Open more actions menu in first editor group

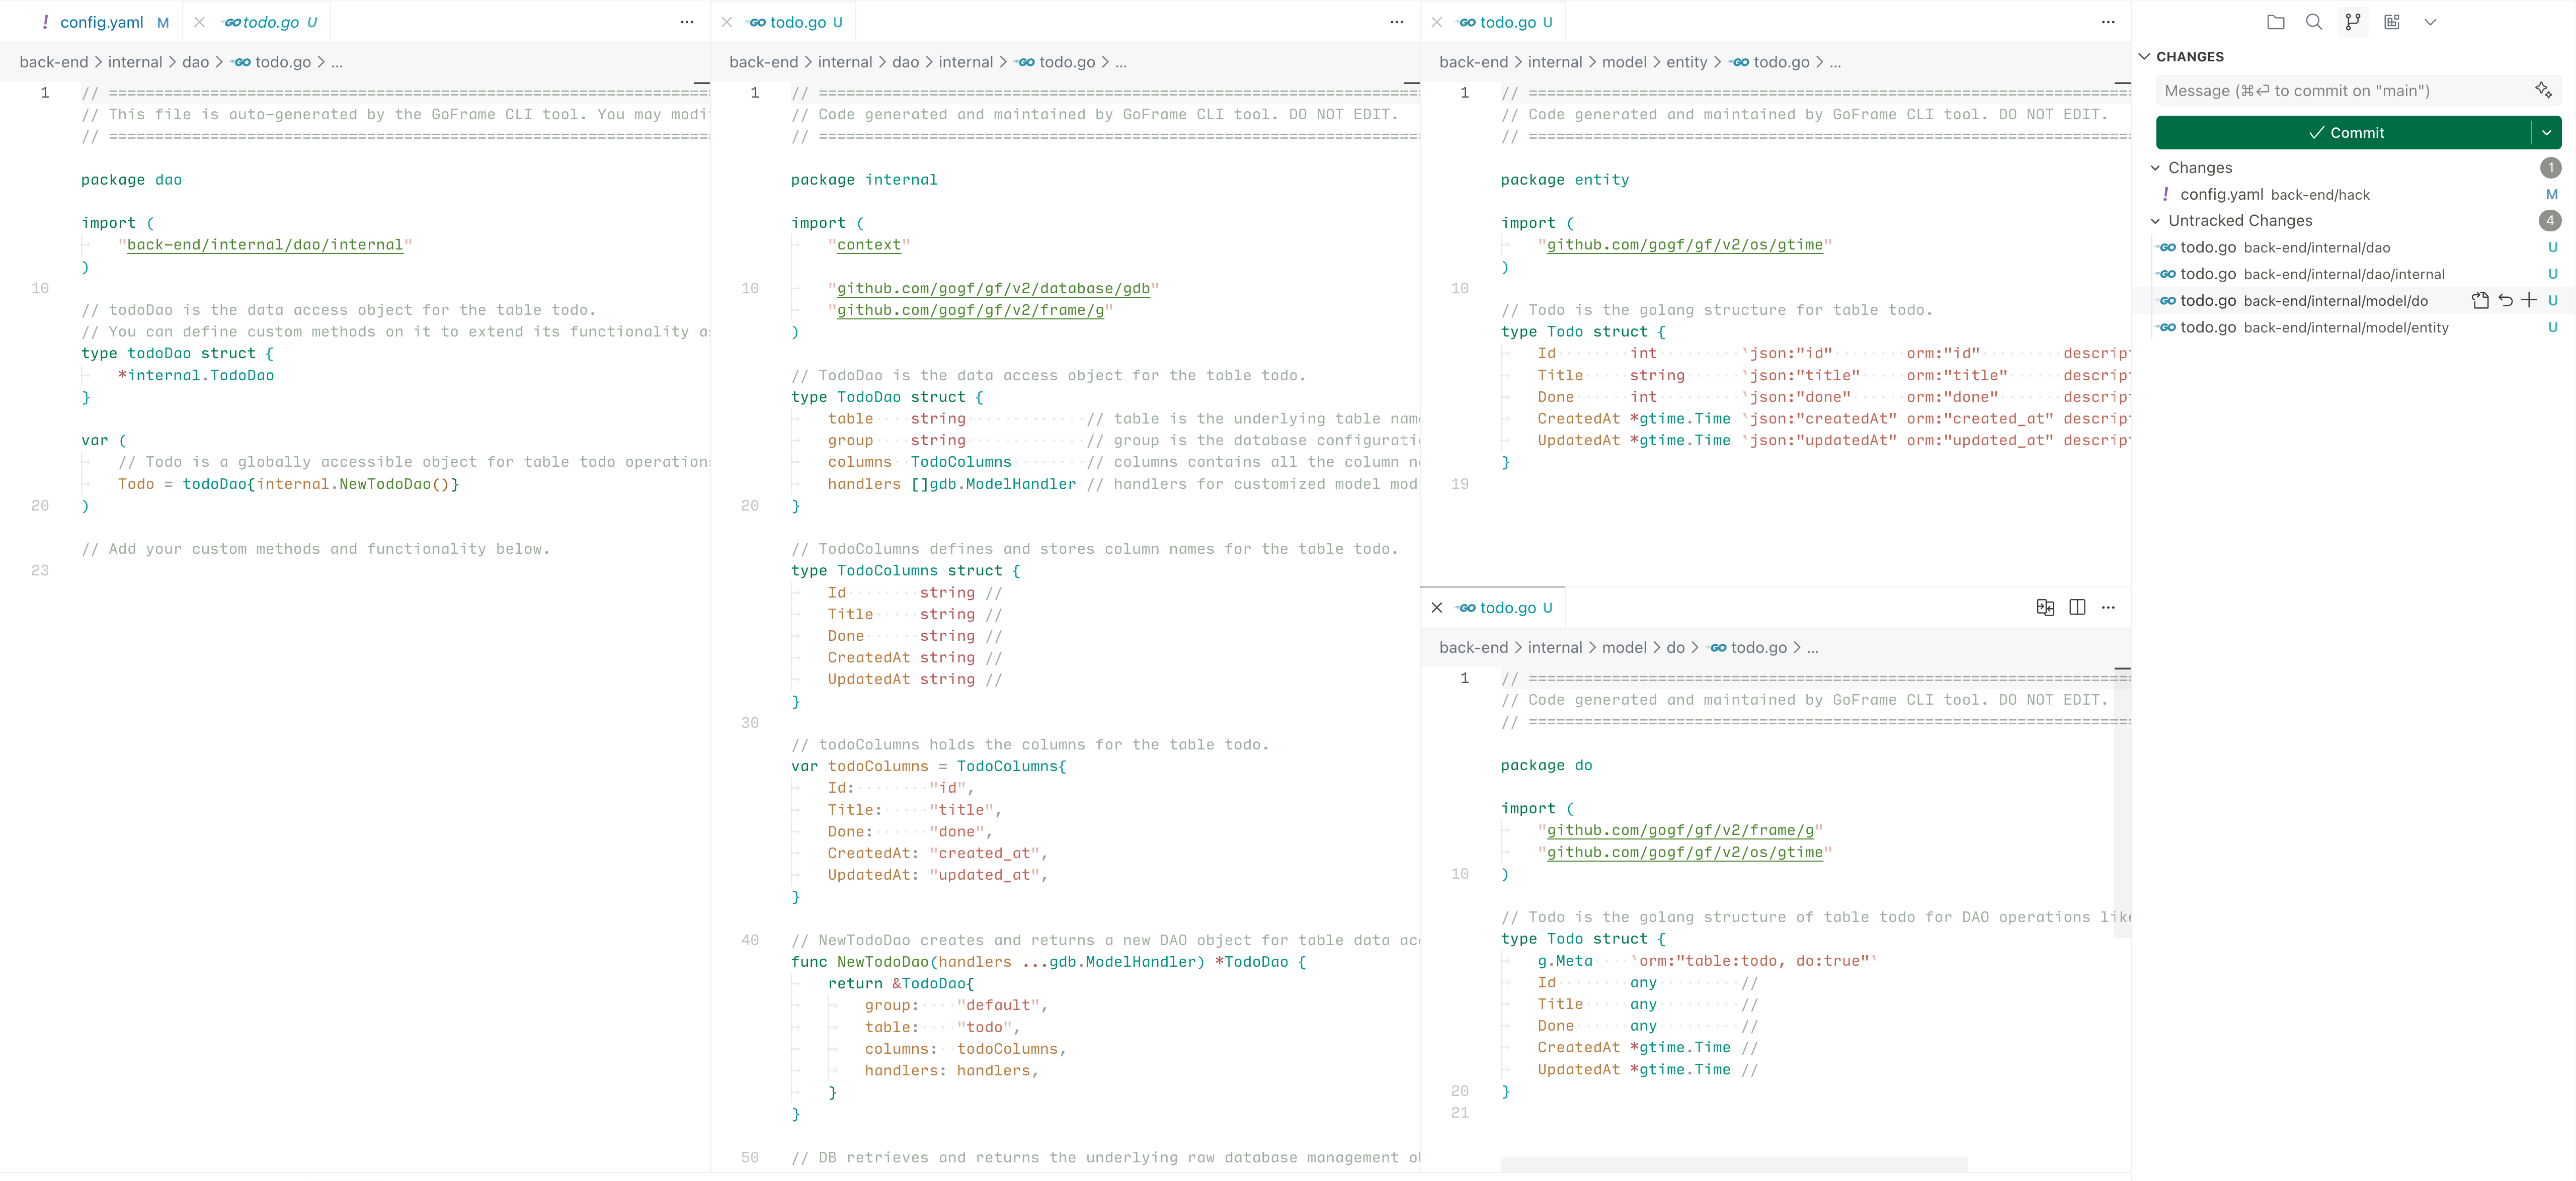687,22
